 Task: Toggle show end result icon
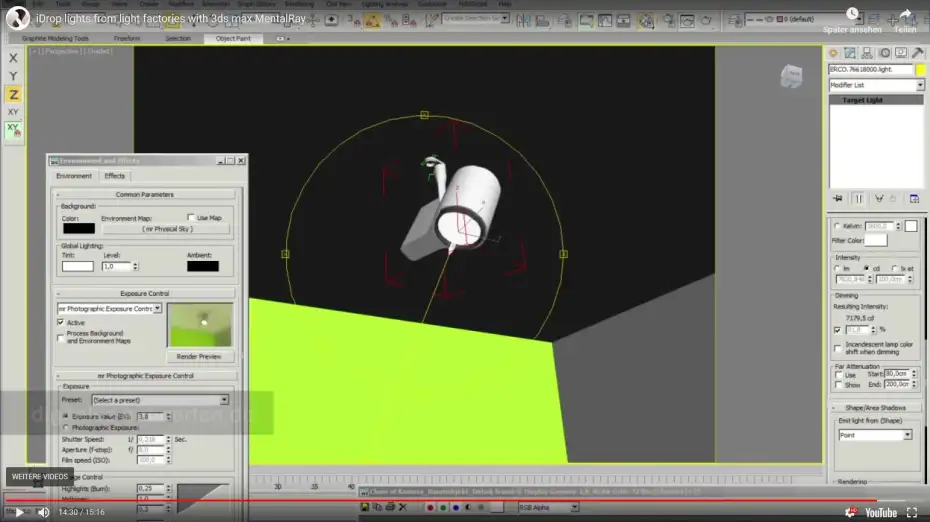click(858, 199)
